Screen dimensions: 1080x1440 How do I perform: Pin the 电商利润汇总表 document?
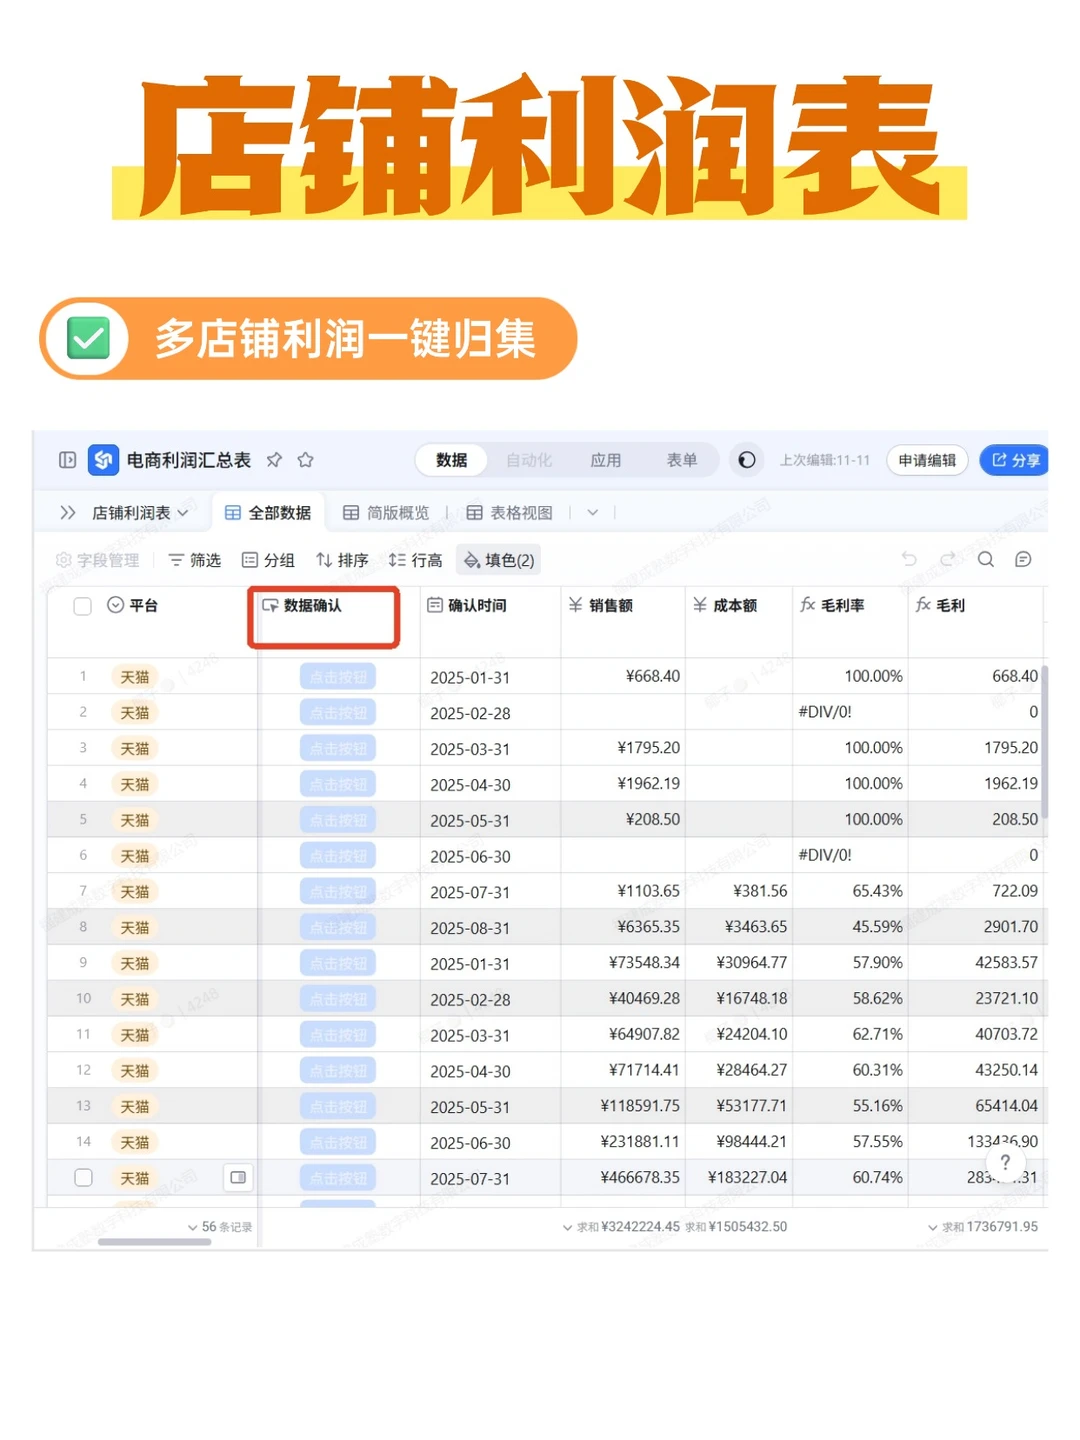[x=274, y=460]
